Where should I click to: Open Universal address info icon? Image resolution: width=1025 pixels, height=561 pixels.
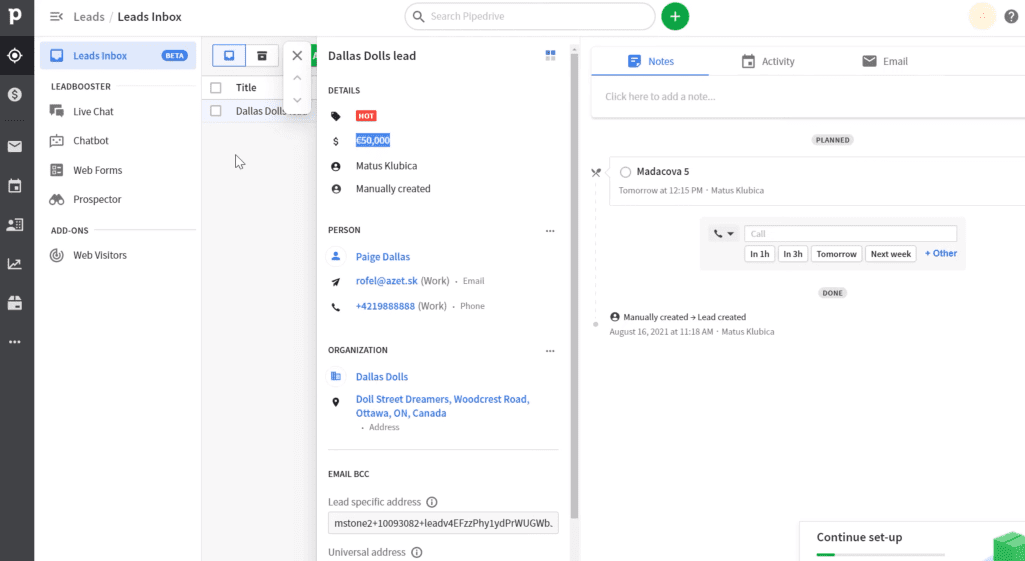[416, 552]
